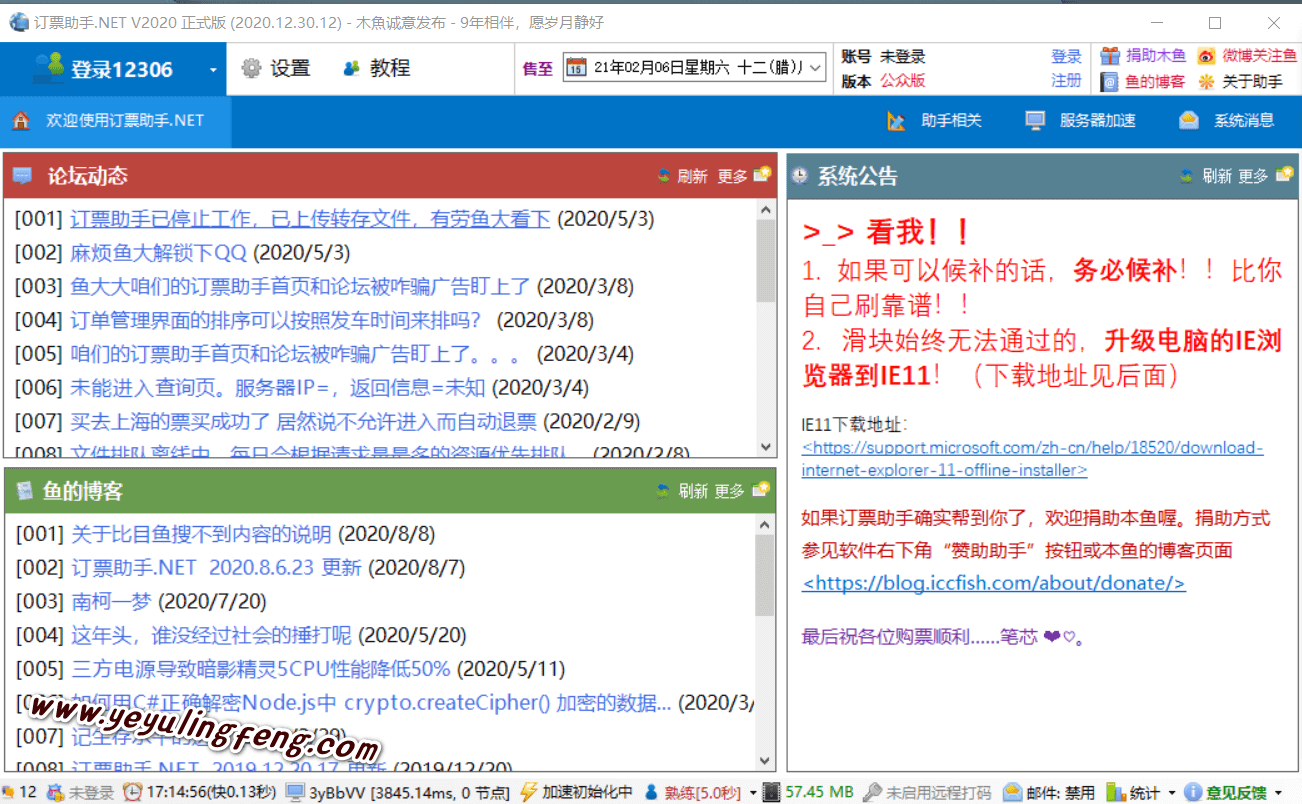The height and width of the screenshot is (804, 1302).
Task: Click the lightning icon beside 加速初始化中
Action: click(529, 792)
